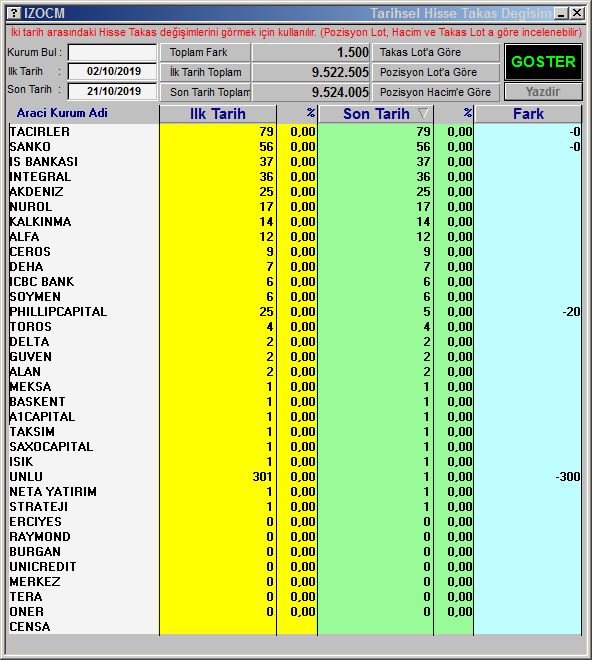Select the GUVEN row
Screen dimensions: 592x660
click(295, 357)
